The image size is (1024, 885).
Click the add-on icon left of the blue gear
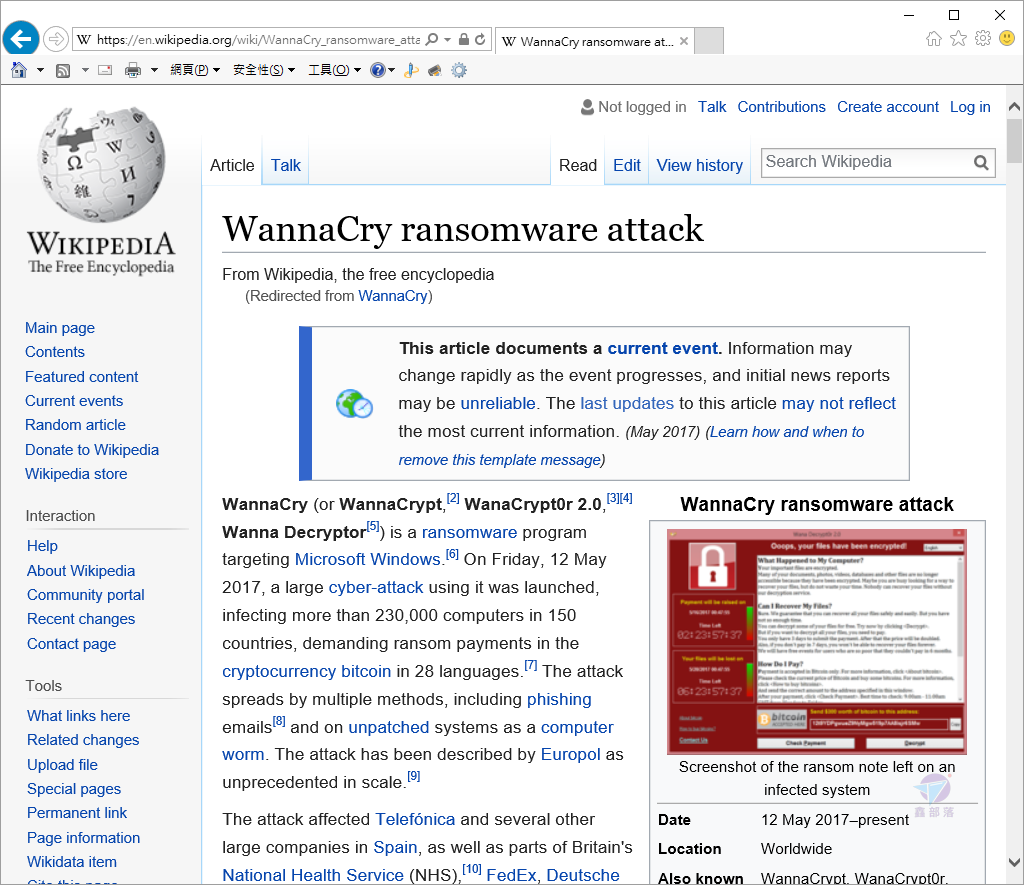click(435, 70)
